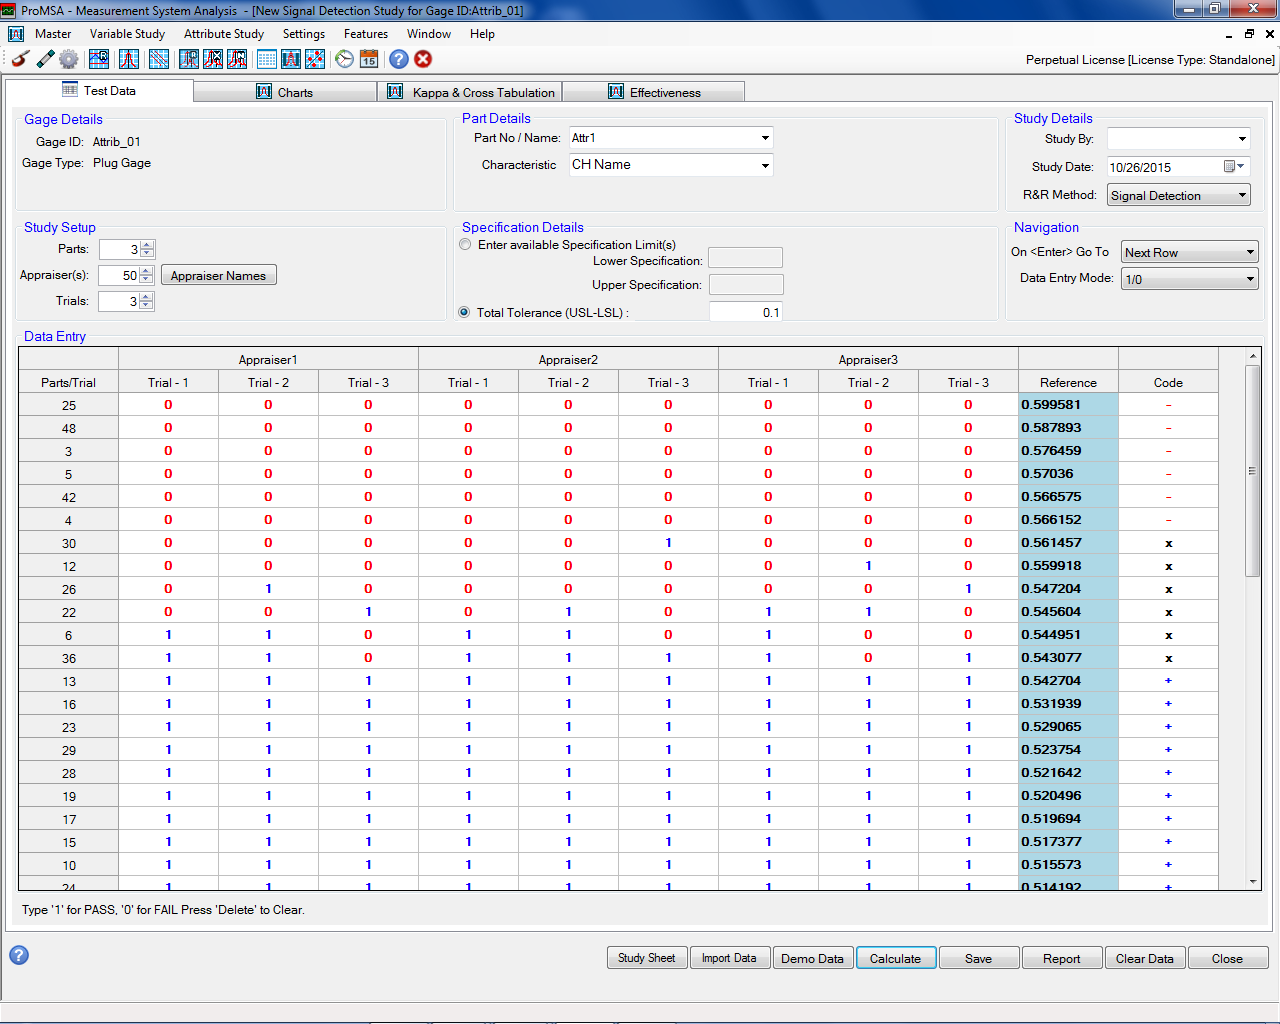This screenshot has width=1280, height=1024.
Task: Open the On Enter Go To dropdown
Action: [x=1250, y=252]
